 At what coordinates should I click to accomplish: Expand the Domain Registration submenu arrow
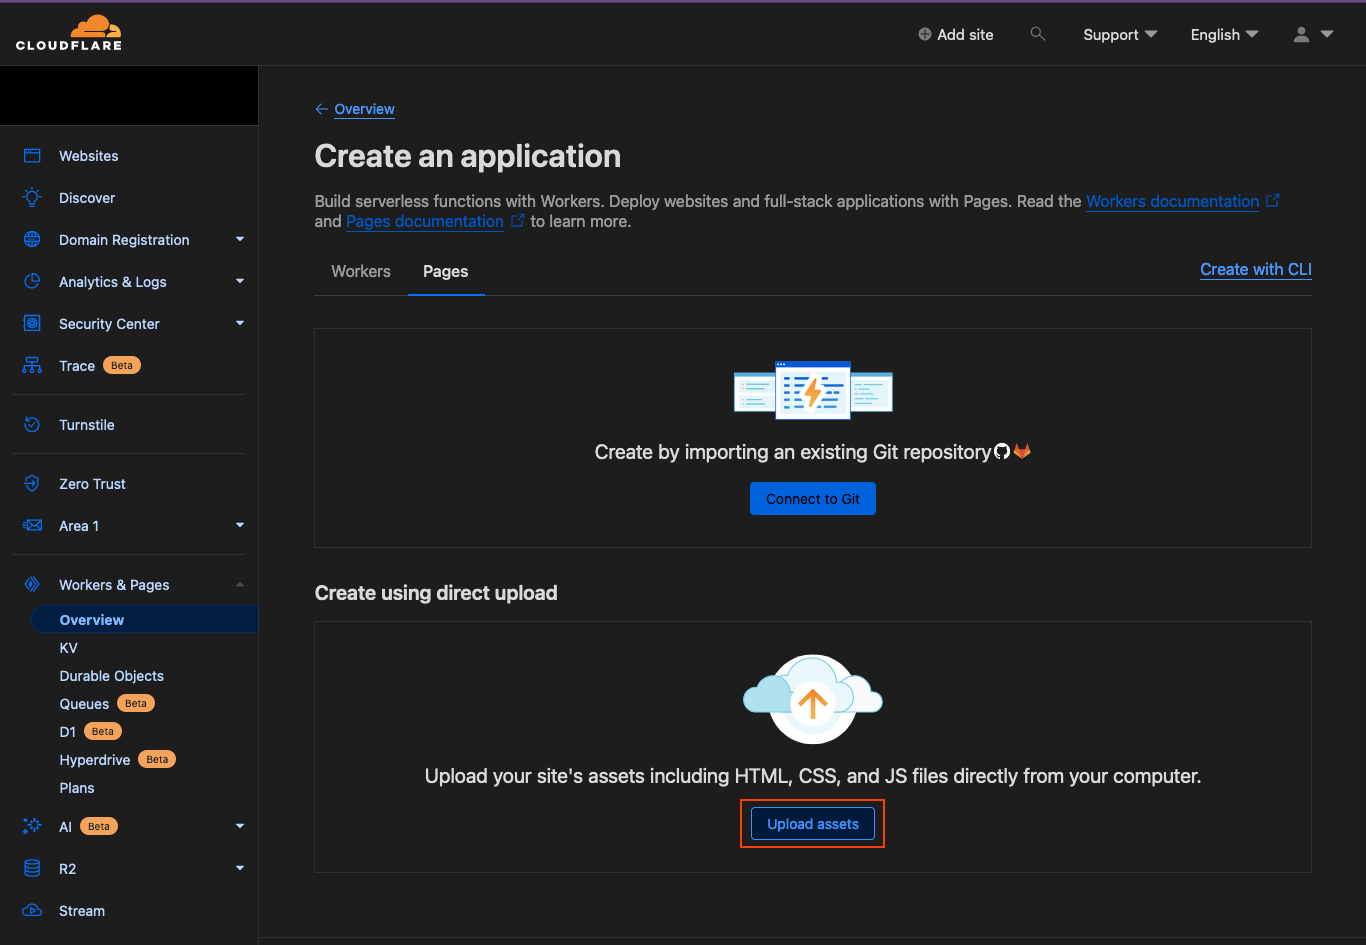[x=240, y=239]
